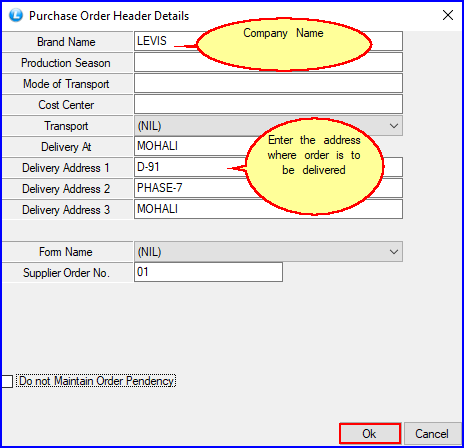Click the Form Name chevron arrow

click(394, 252)
